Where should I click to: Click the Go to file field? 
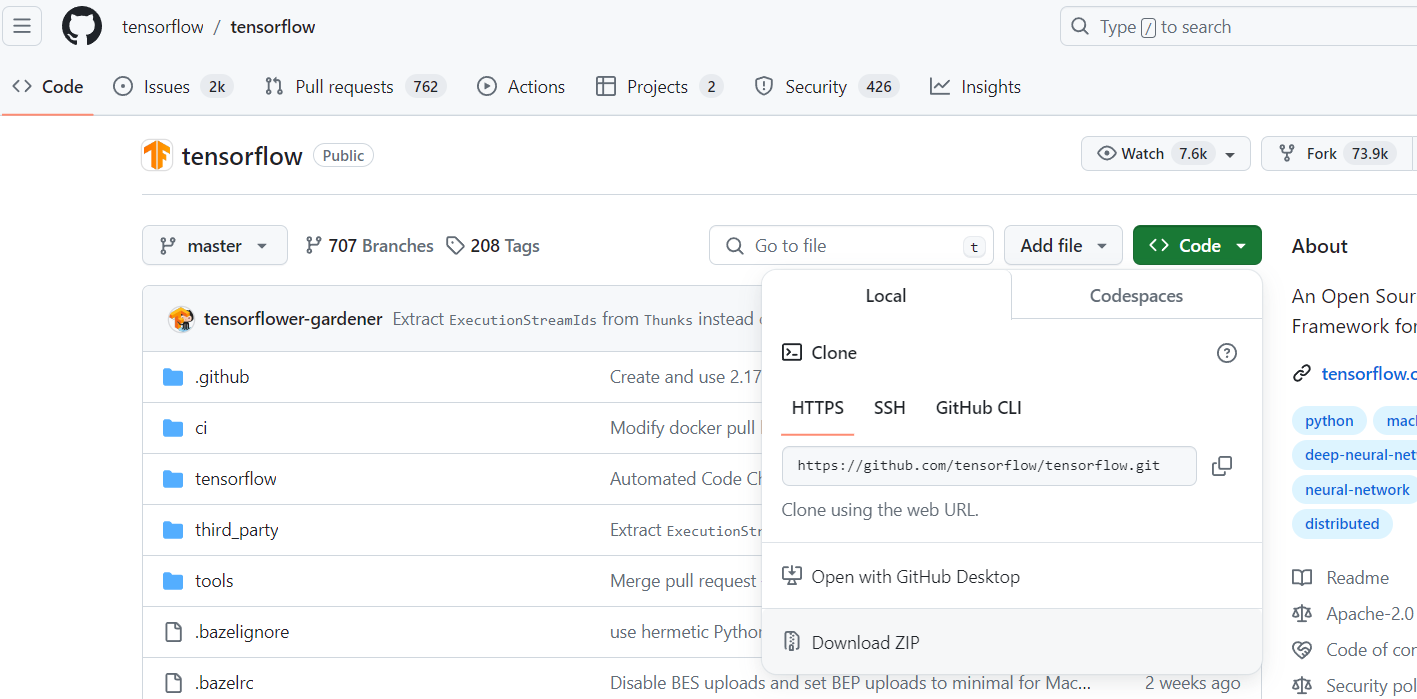(x=850, y=246)
